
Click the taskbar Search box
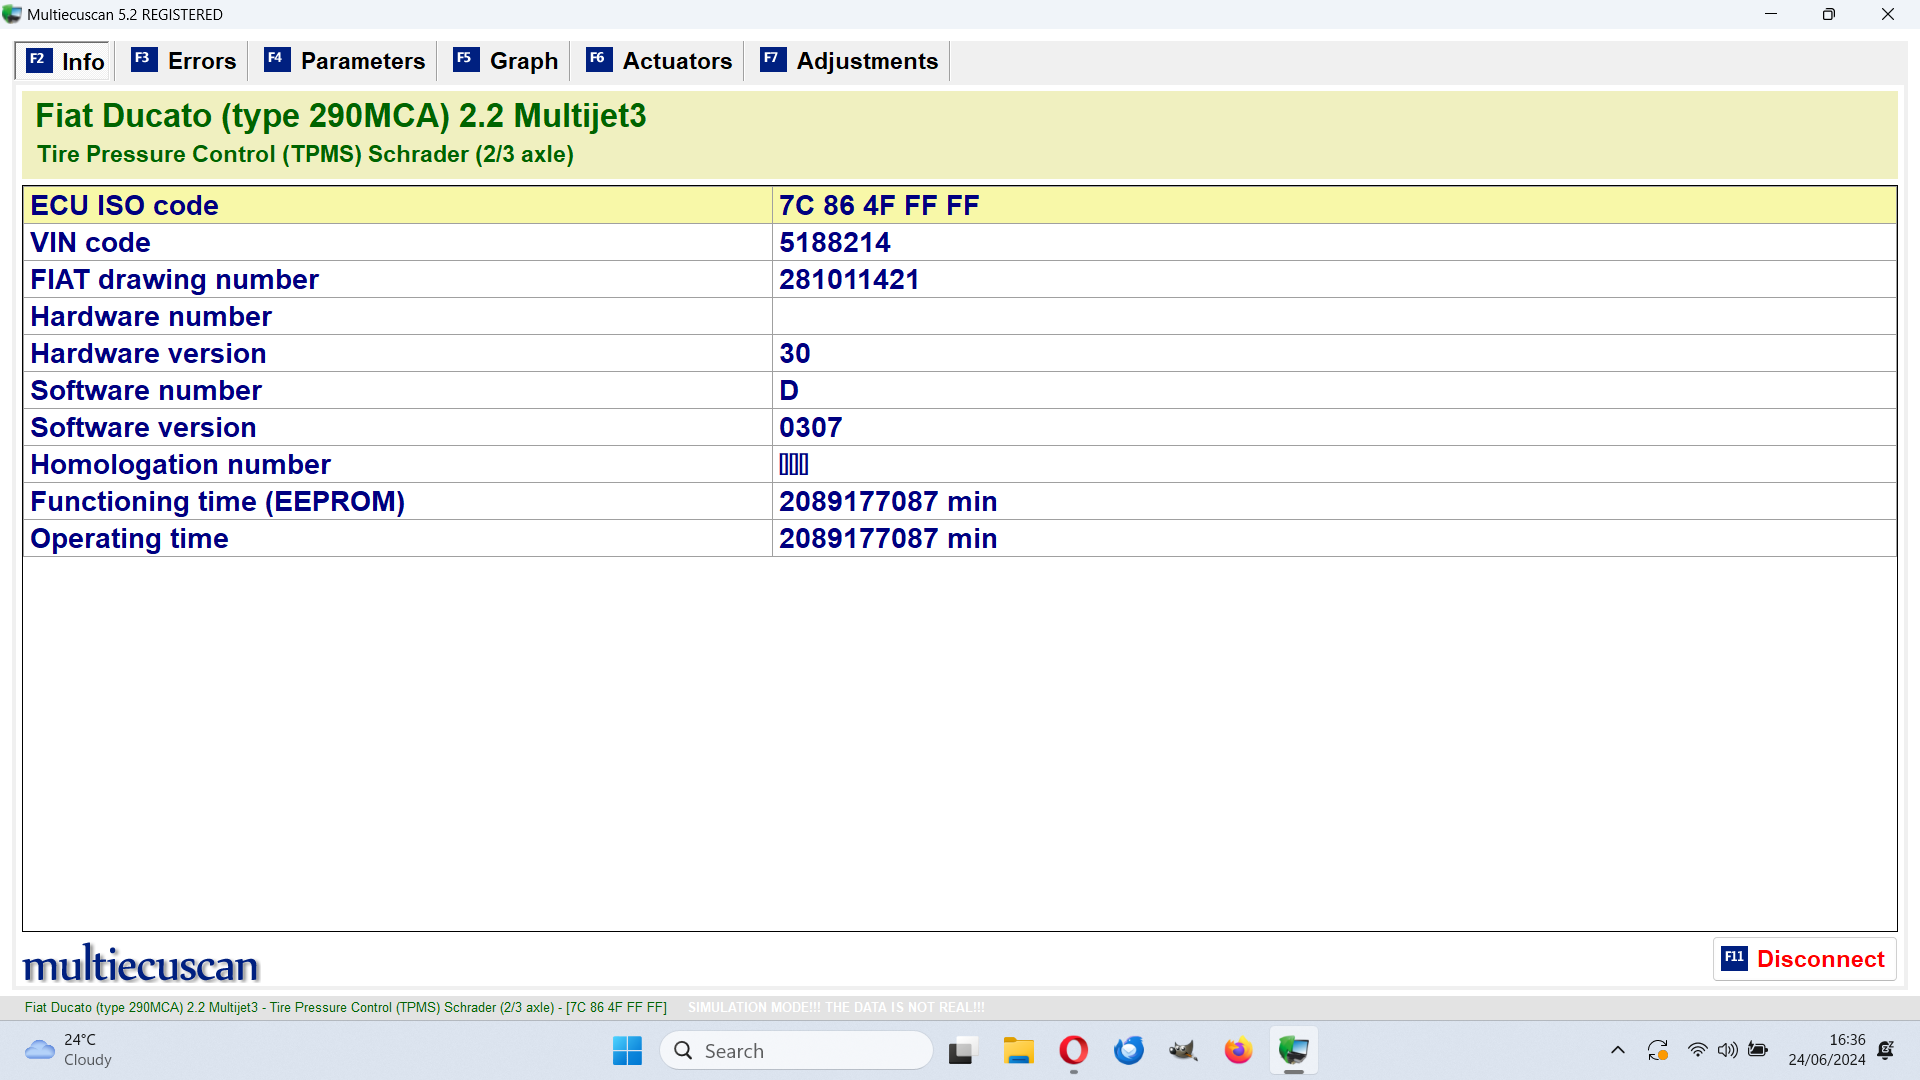click(x=796, y=1051)
